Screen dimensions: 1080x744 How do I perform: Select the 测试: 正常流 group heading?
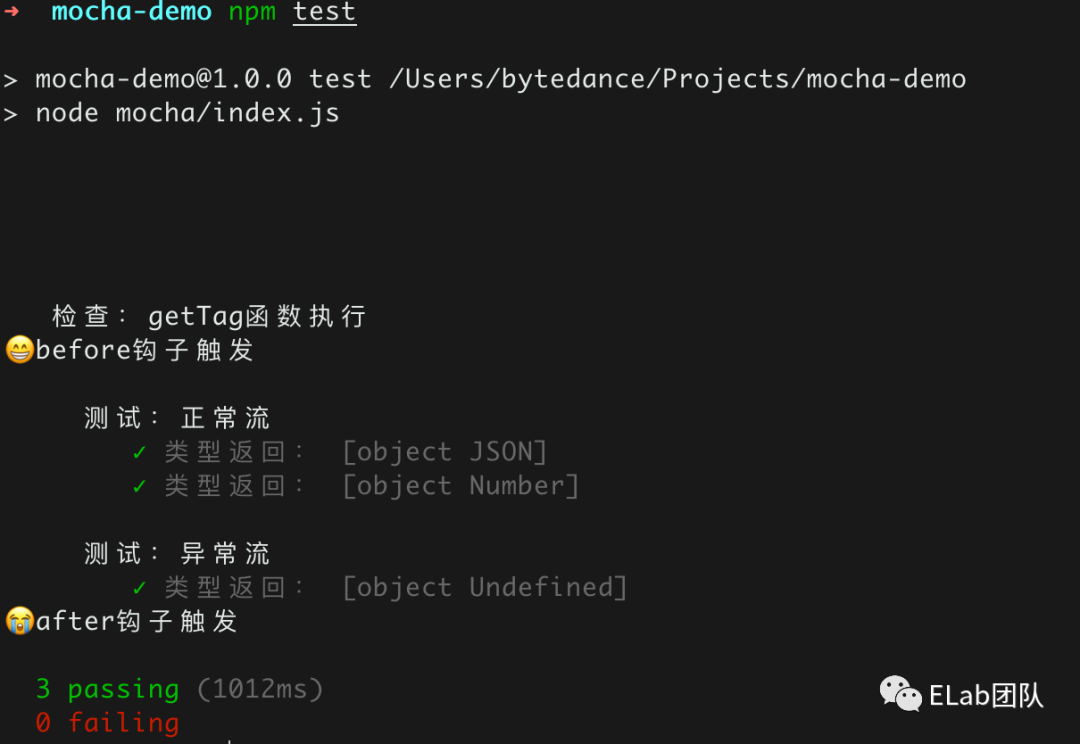177,418
